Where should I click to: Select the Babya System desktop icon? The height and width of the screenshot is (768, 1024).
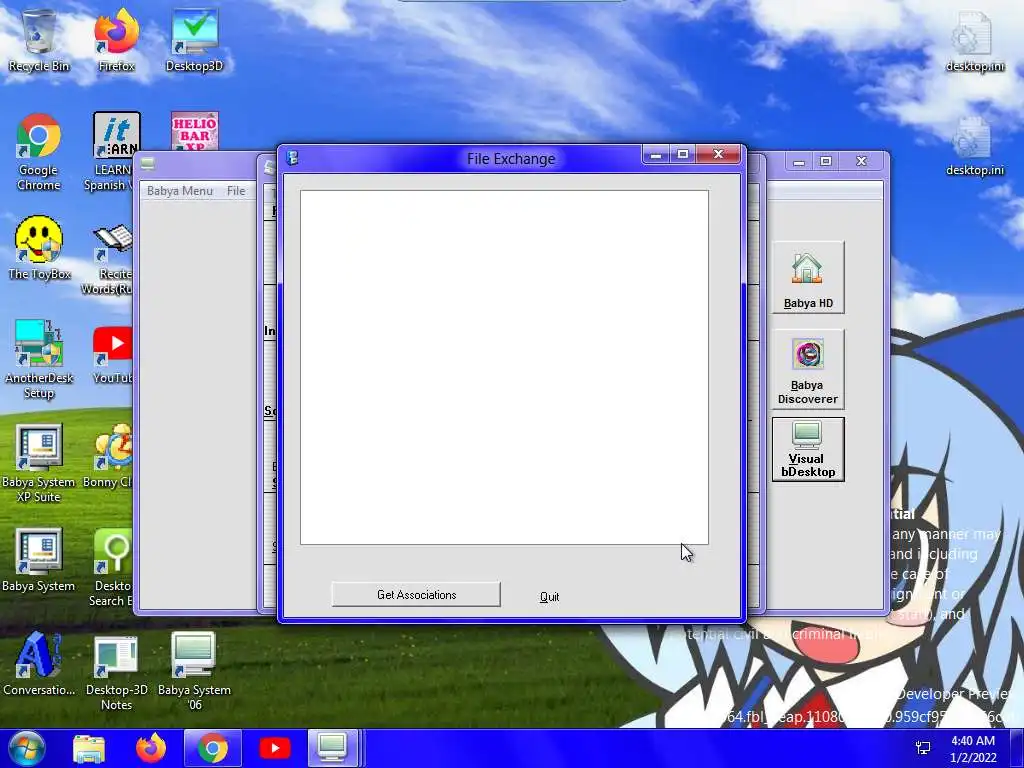39,560
